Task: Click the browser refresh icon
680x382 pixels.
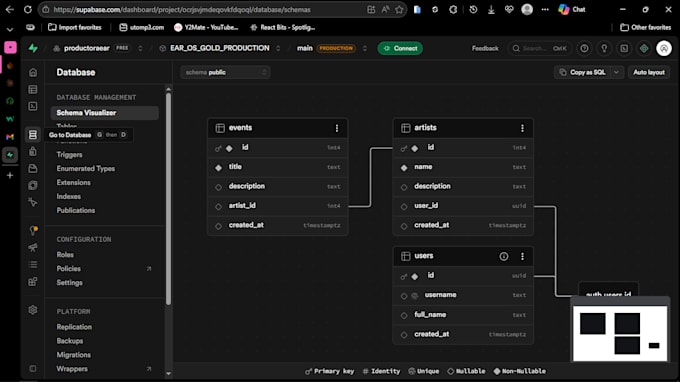Action: point(28,9)
